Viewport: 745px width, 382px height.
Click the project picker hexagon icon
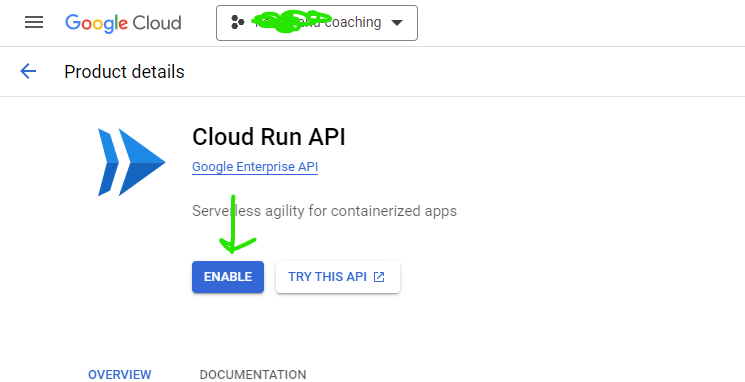[x=237, y=22]
